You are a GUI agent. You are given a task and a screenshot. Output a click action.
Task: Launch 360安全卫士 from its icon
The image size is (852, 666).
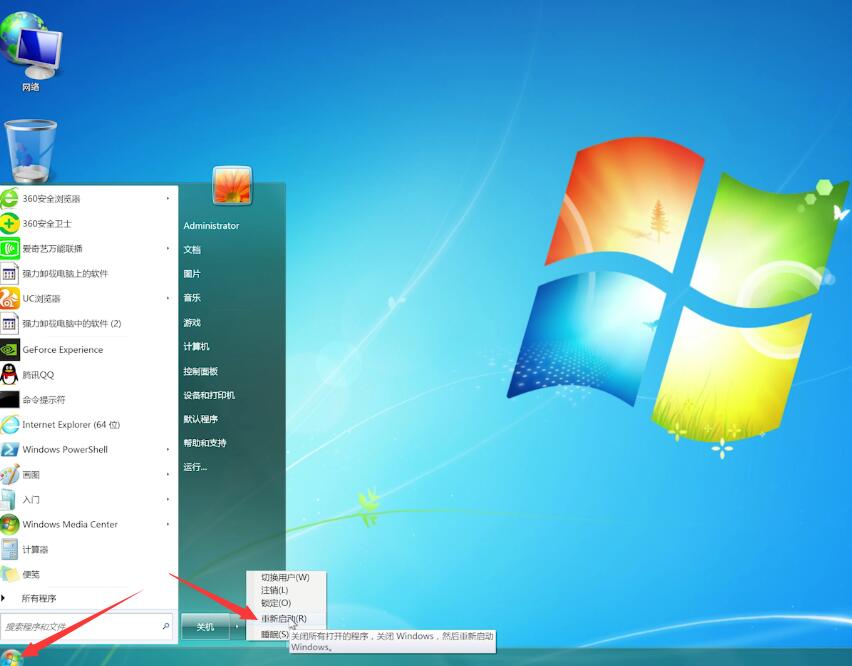(x=9, y=224)
